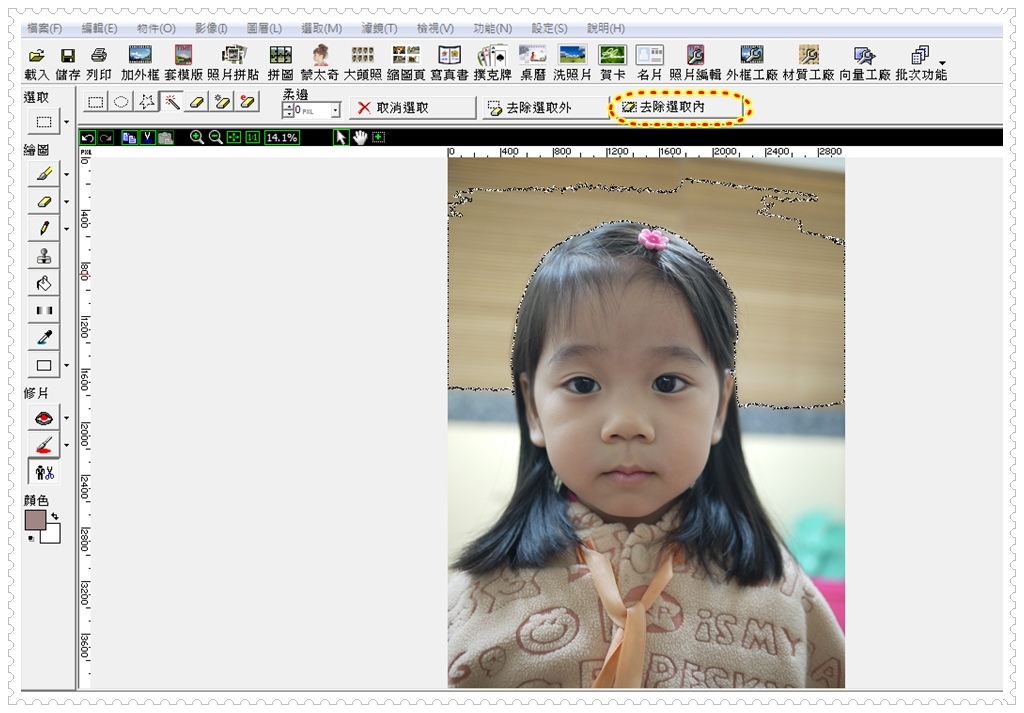
Task: Increase the 柔邊 feather value with stepper
Action: 288,106
